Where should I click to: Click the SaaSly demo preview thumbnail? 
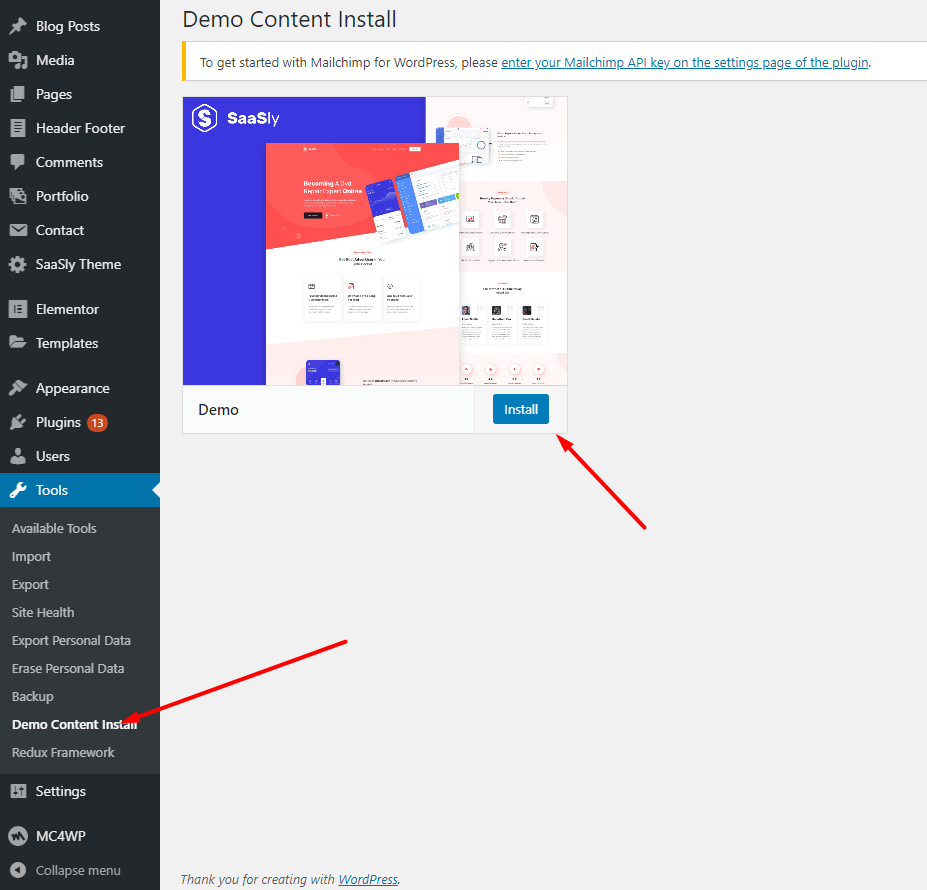[375, 241]
